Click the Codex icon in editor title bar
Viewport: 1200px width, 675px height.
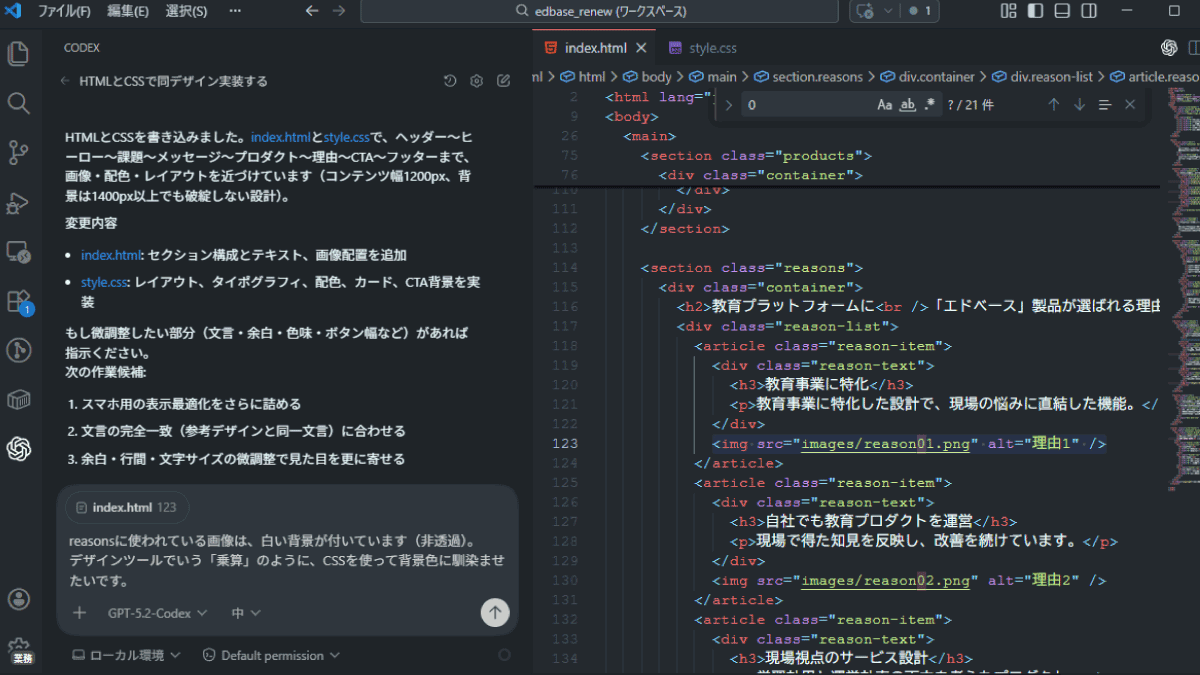coord(1168,48)
